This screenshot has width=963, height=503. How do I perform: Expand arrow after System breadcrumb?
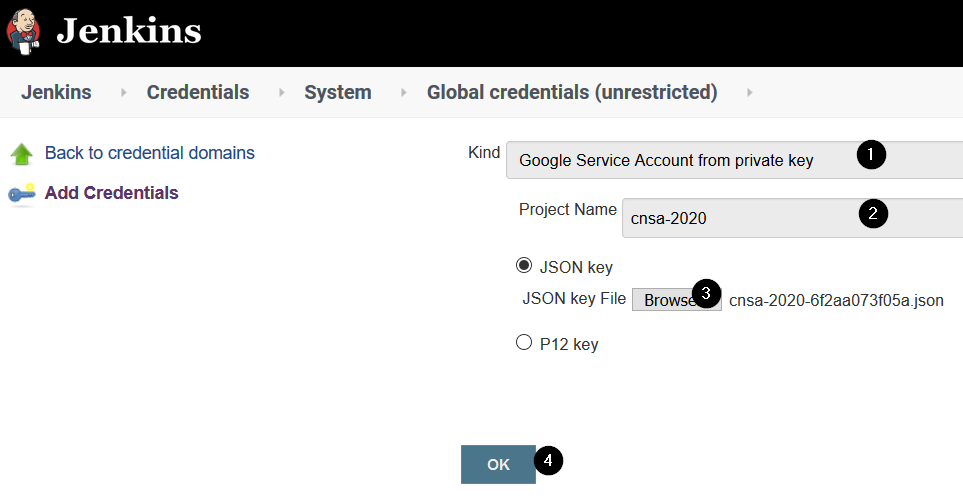click(404, 93)
